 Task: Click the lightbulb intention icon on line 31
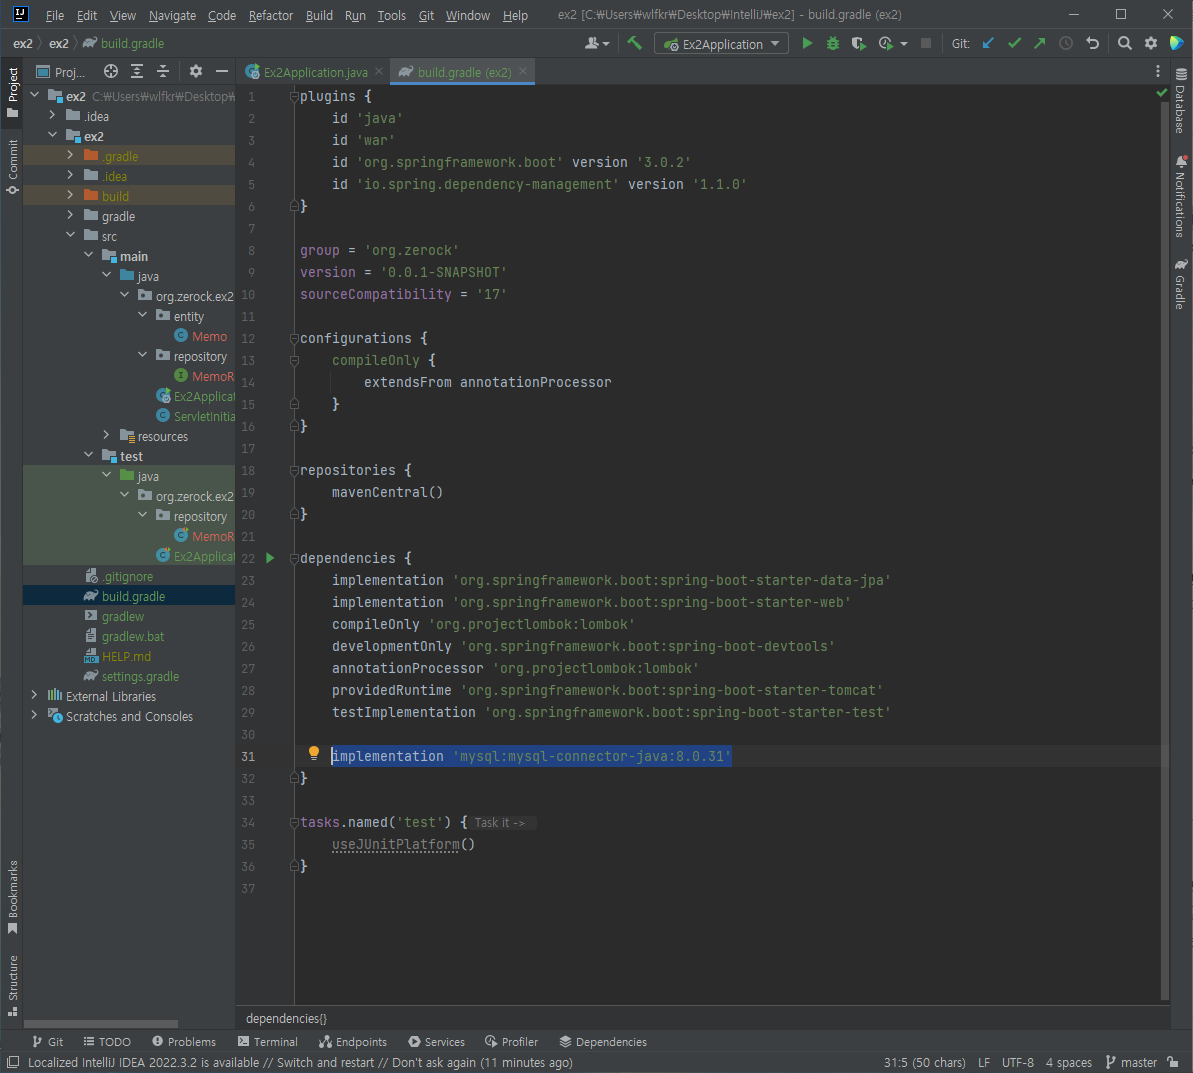[x=313, y=753]
